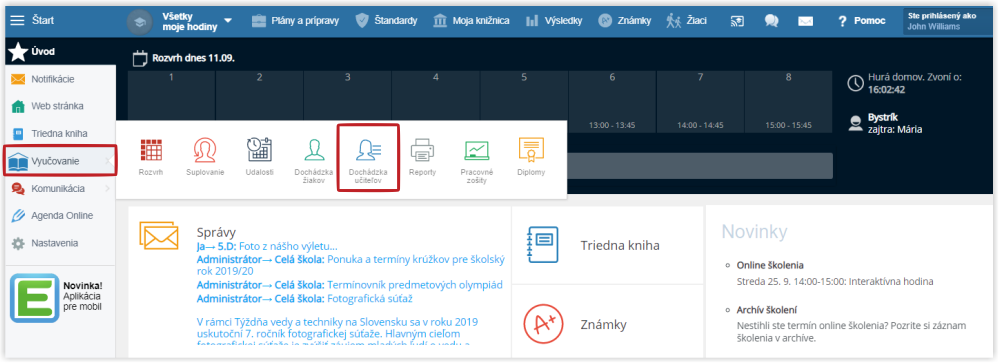The height and width of the screenshot is (363, 999).
Task: Open the chat bubbles icon
Action: (772, 21)
